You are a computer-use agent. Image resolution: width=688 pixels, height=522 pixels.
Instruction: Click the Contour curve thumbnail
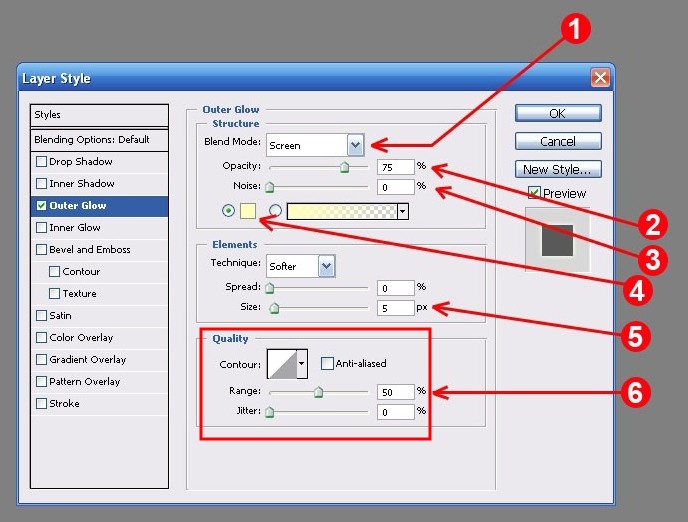pos(282,364)
